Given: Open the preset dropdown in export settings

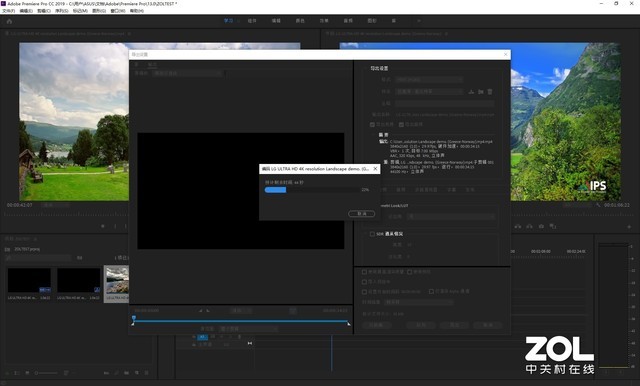Looking at the screenshot, I should 429,92.
